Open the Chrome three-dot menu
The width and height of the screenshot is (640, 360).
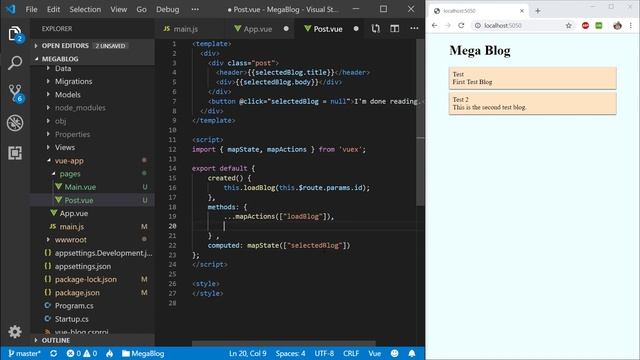pos(631,26)
